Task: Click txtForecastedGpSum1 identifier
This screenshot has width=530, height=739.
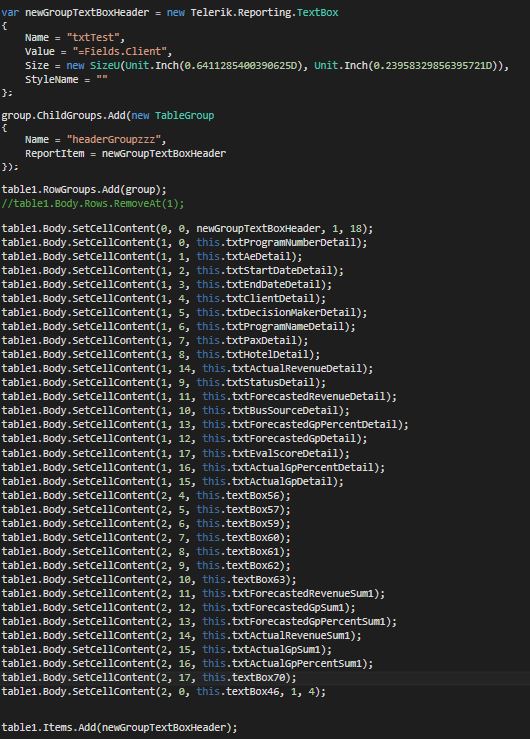Action: pos(288,608)
